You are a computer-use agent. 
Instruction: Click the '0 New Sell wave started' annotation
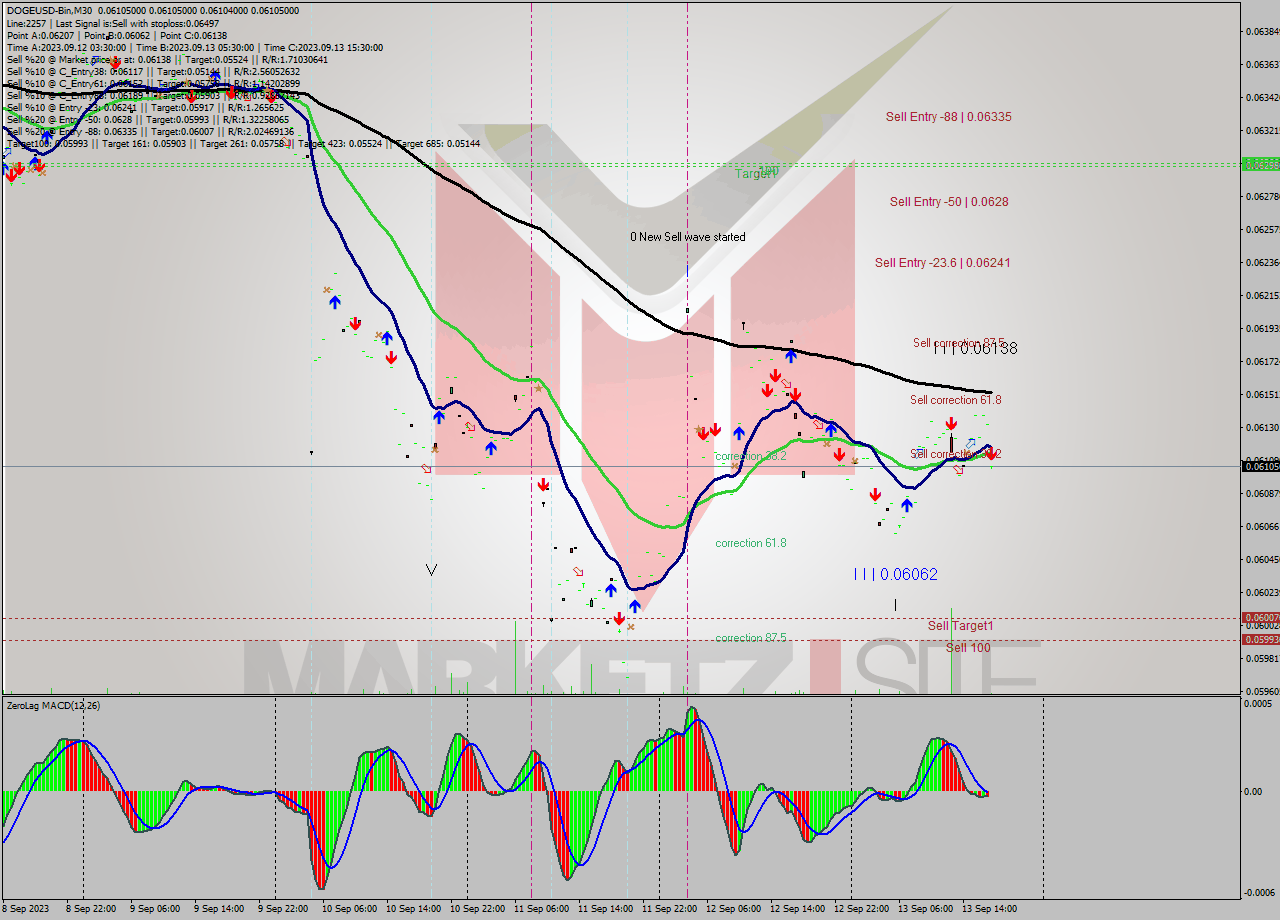[687, 237]
